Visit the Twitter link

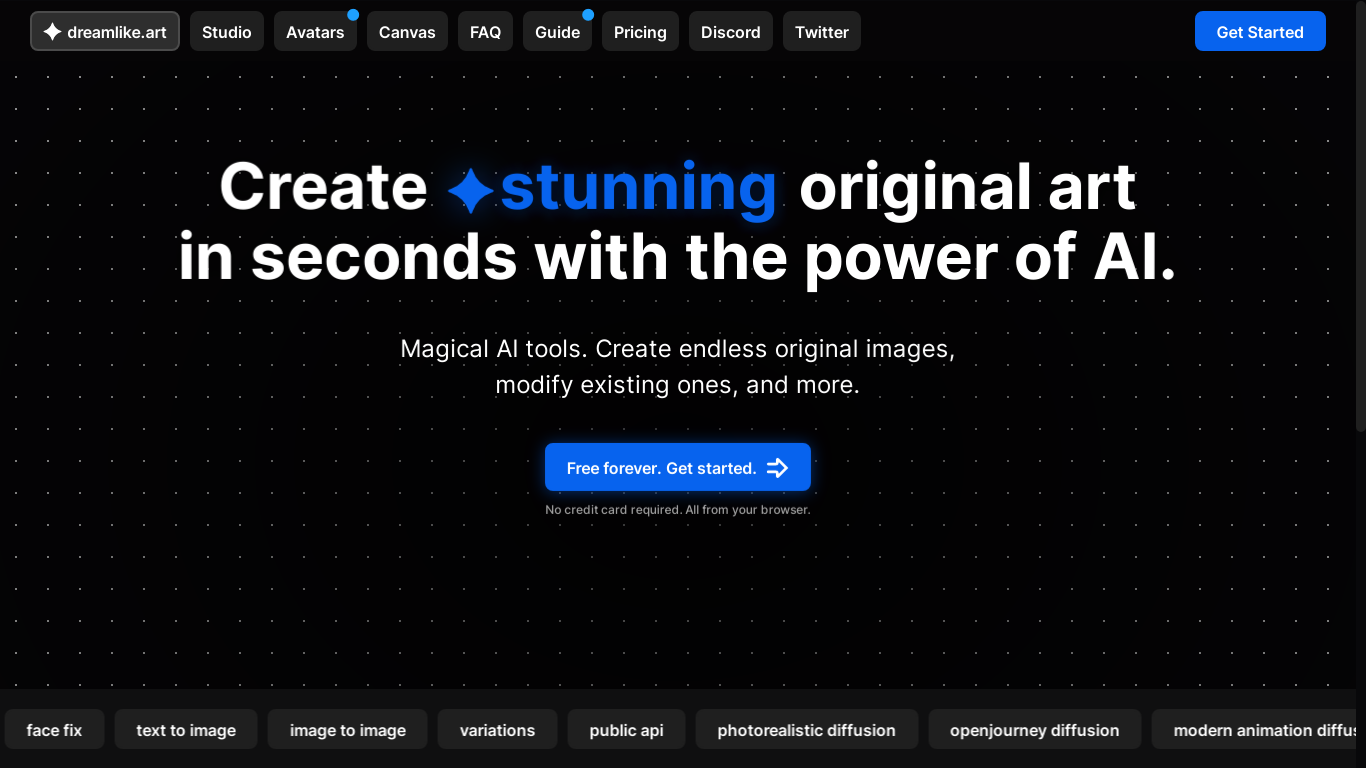(821, 32)
